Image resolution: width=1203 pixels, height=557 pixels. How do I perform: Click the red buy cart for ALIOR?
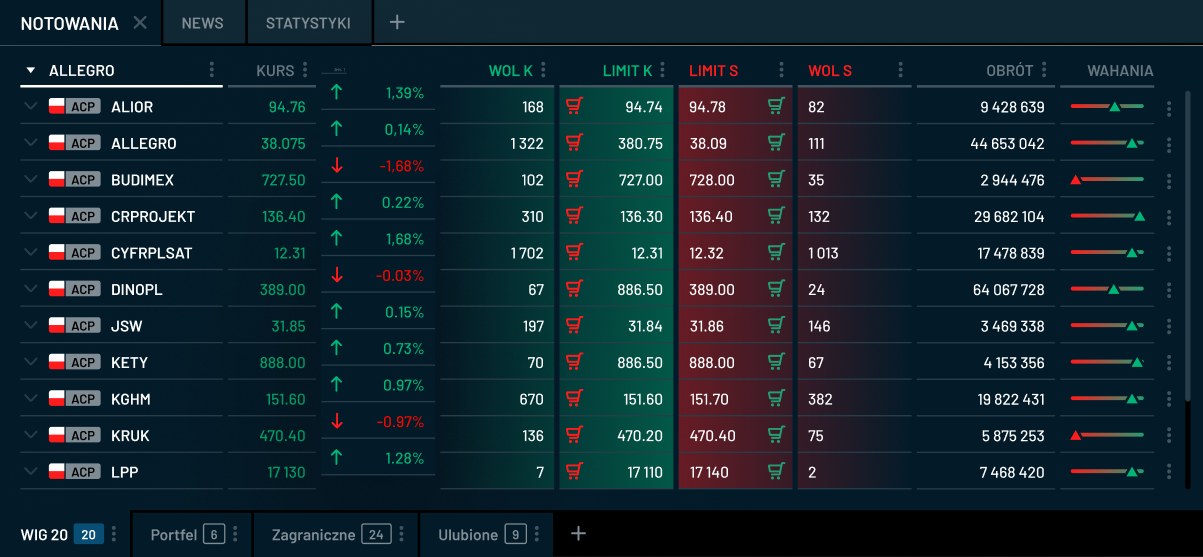pyautogui.click(x=574, y=107)
